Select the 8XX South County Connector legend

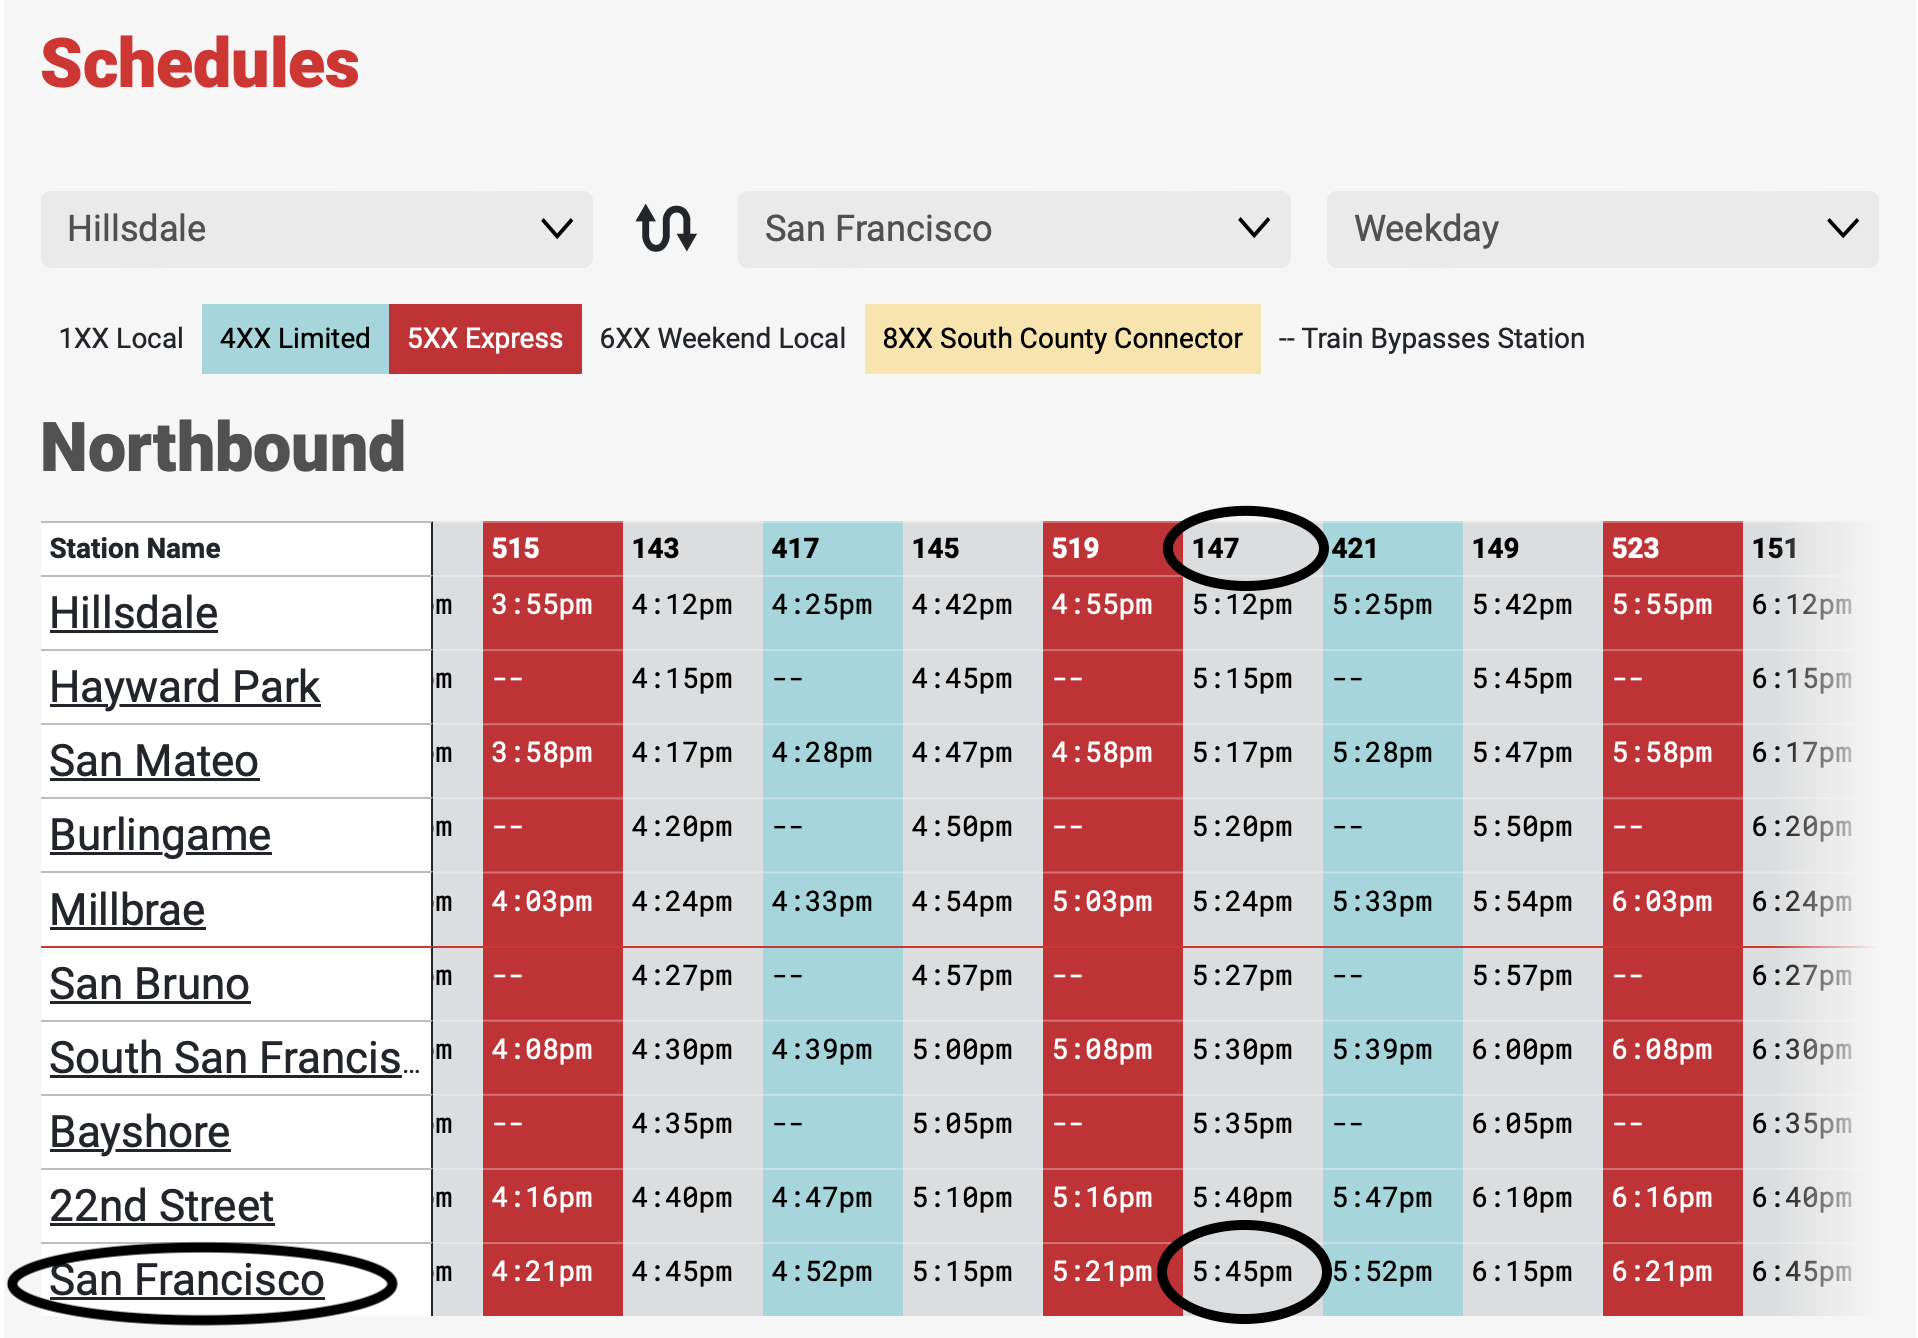click(1062, 339)
